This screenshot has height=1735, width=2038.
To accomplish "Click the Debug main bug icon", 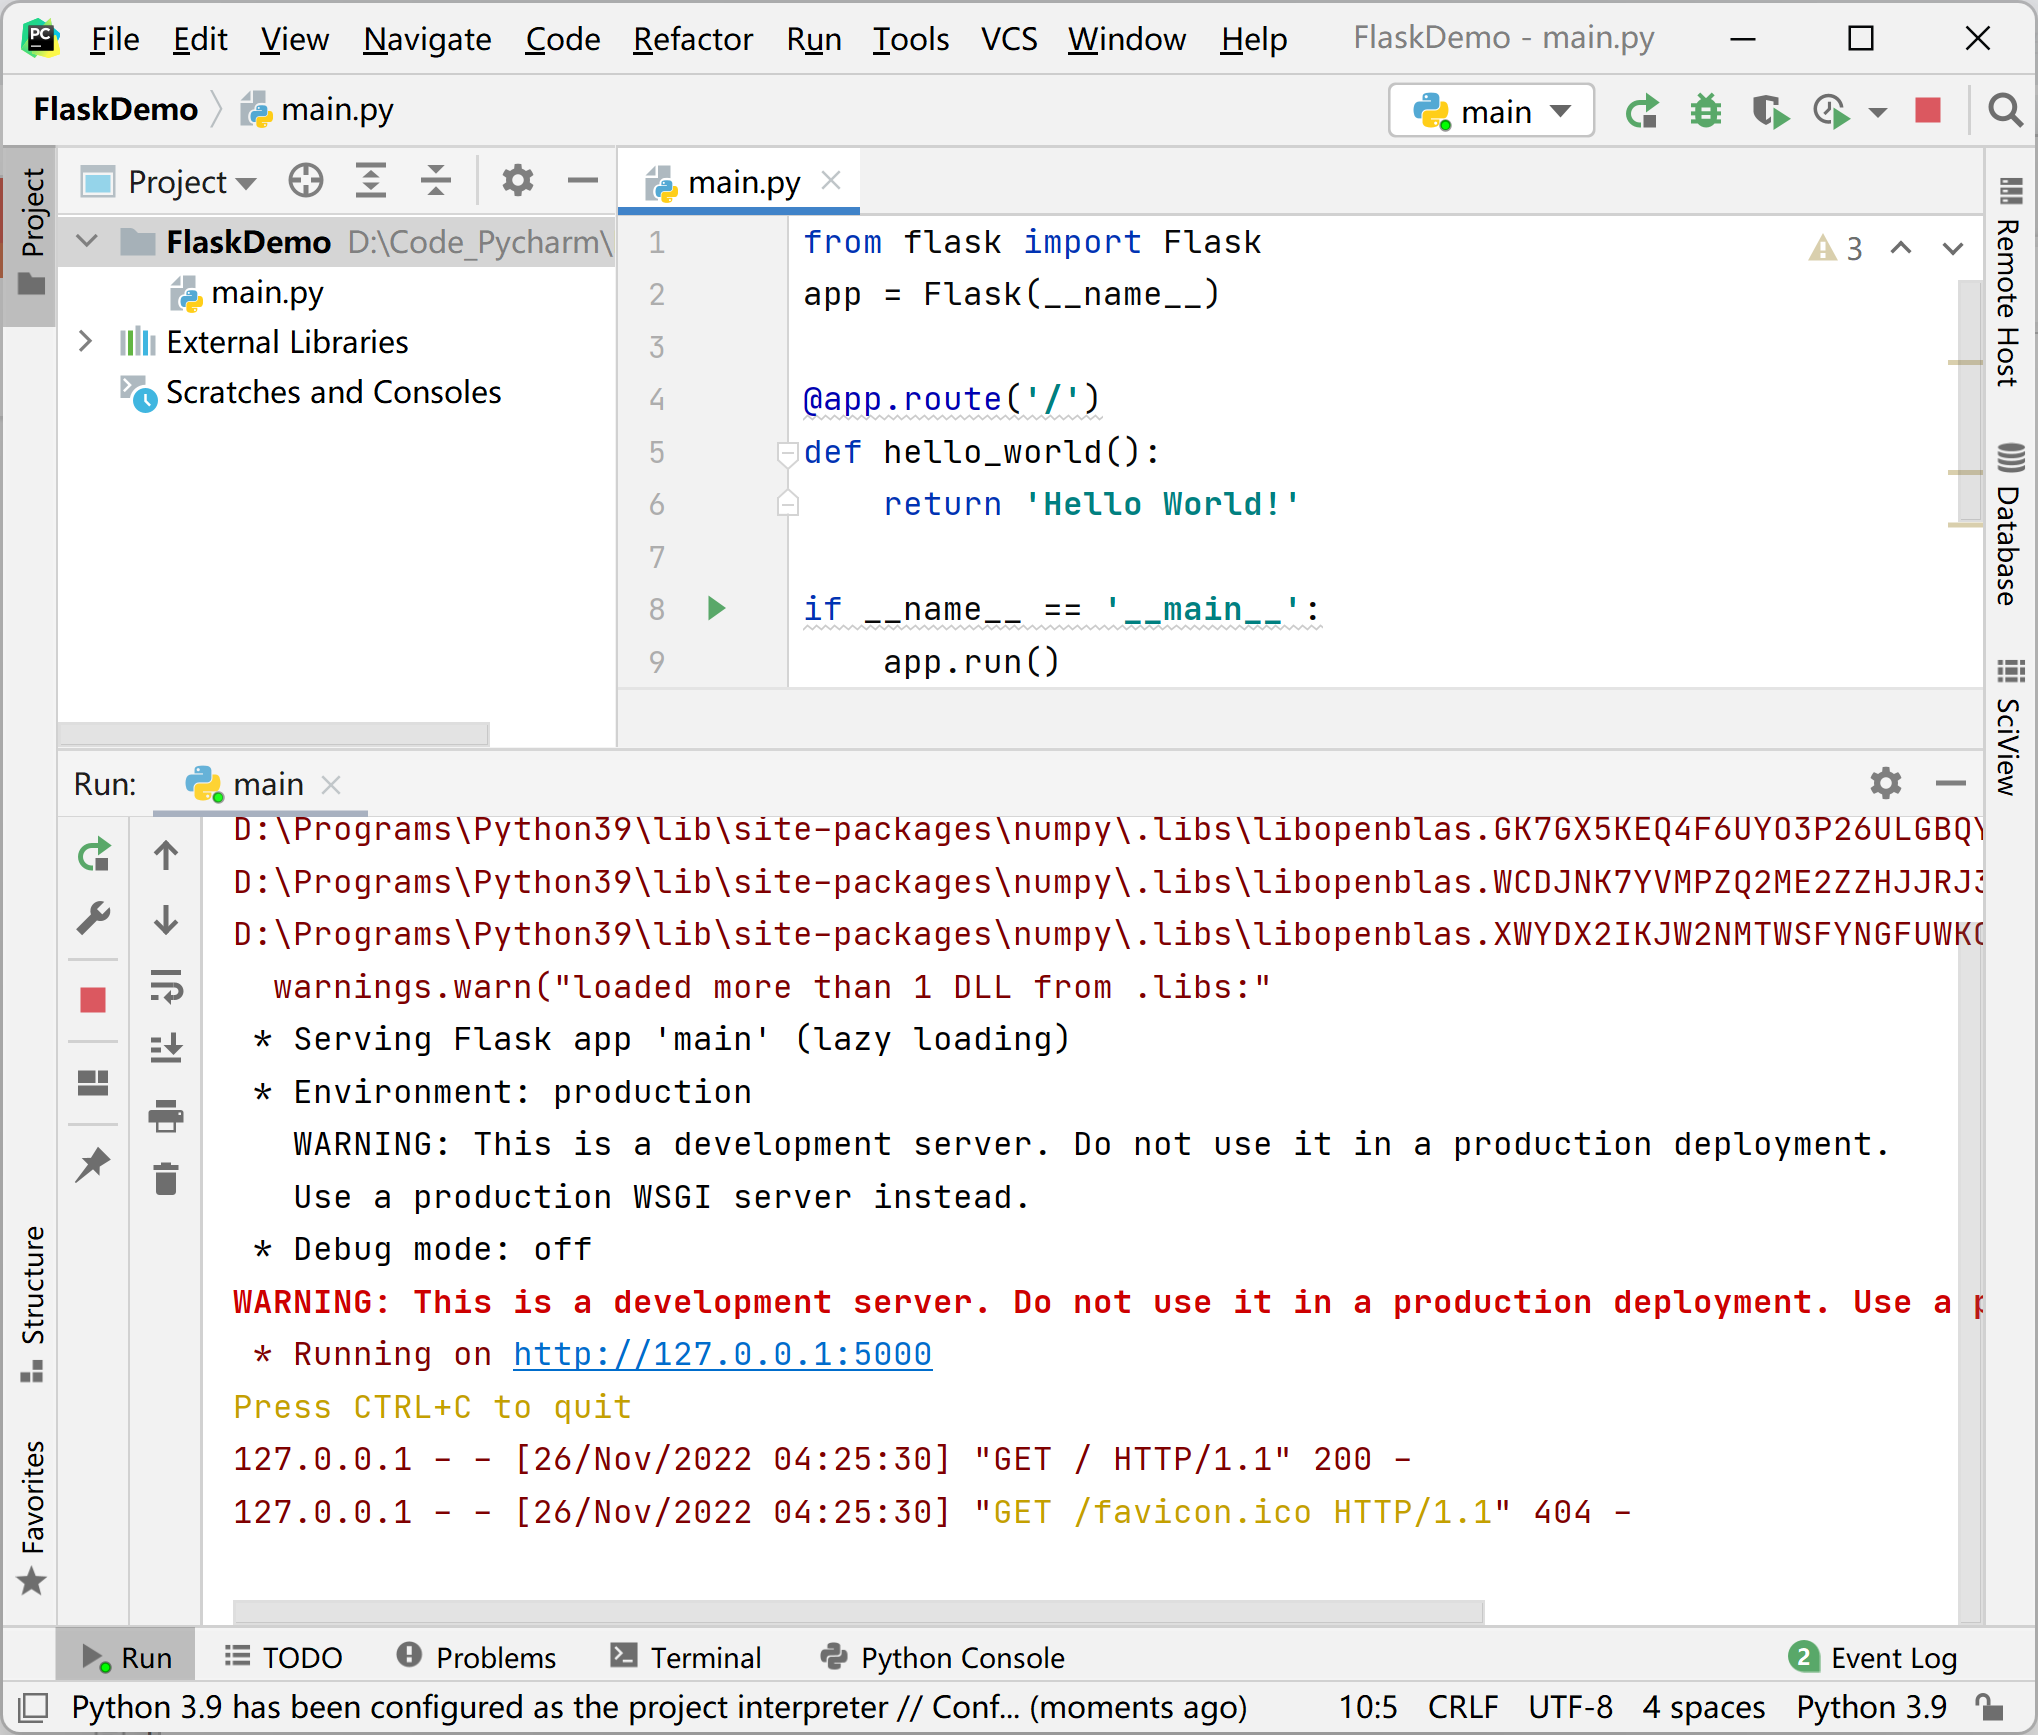I will point(1705,111).
